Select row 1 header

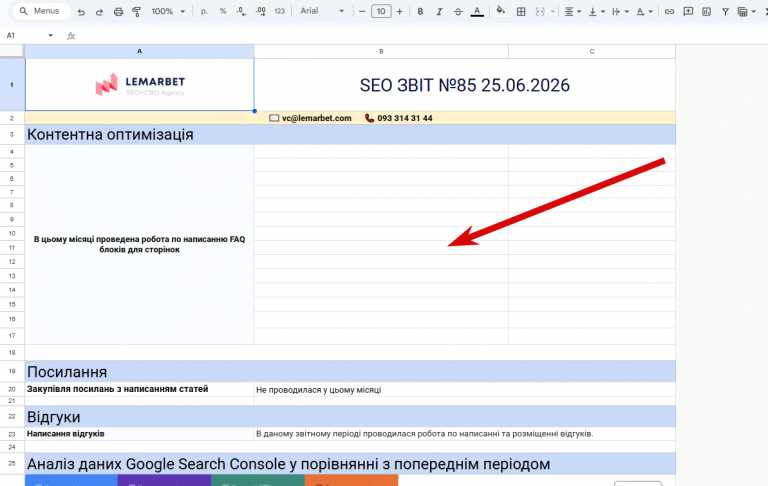pyautogui.click(x=12, y=85)
